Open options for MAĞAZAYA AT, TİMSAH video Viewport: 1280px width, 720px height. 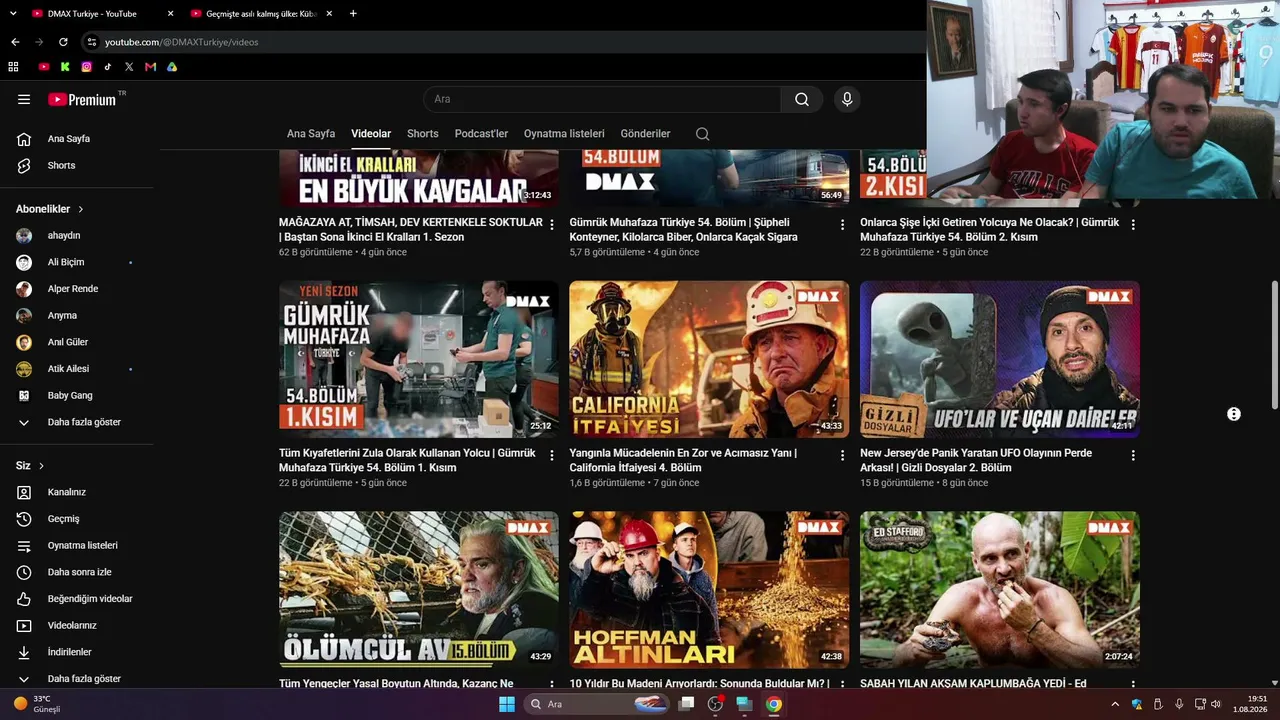[x=552, y=225]
